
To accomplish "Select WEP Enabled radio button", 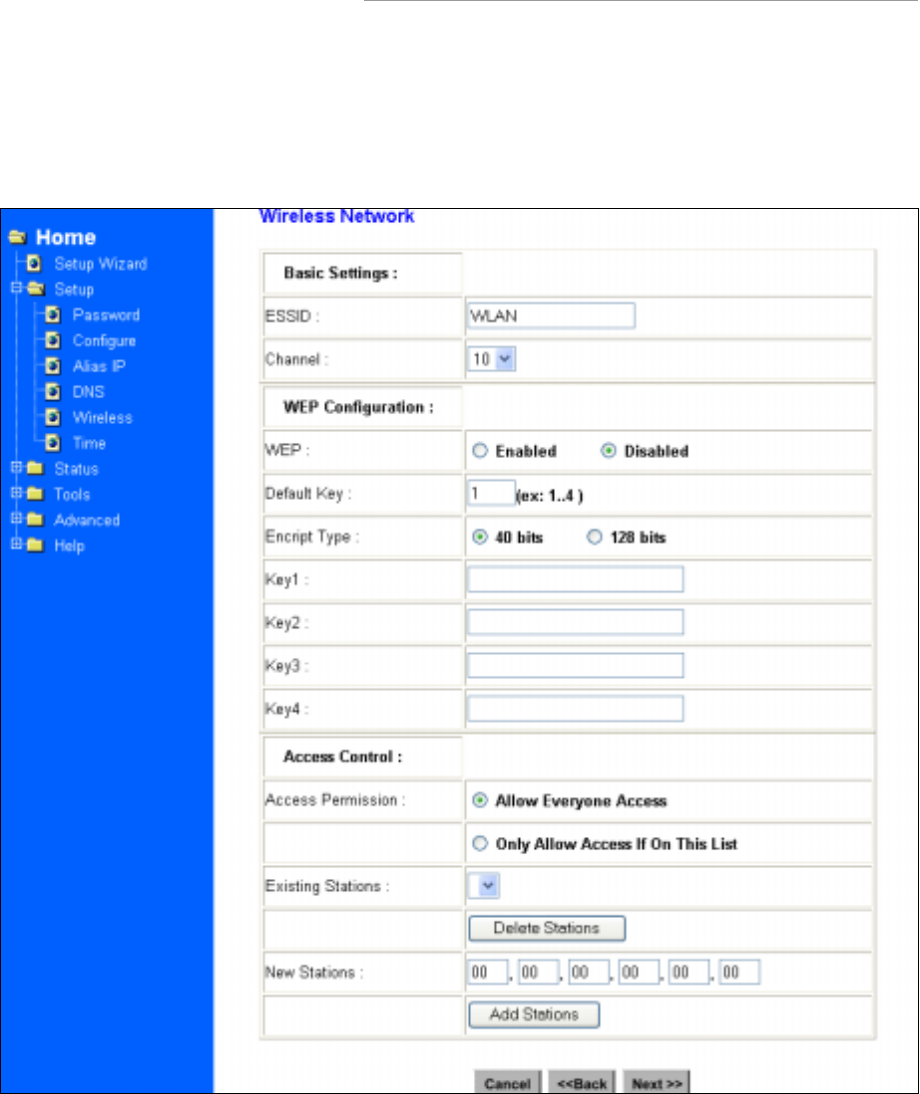I will [480, 451].
